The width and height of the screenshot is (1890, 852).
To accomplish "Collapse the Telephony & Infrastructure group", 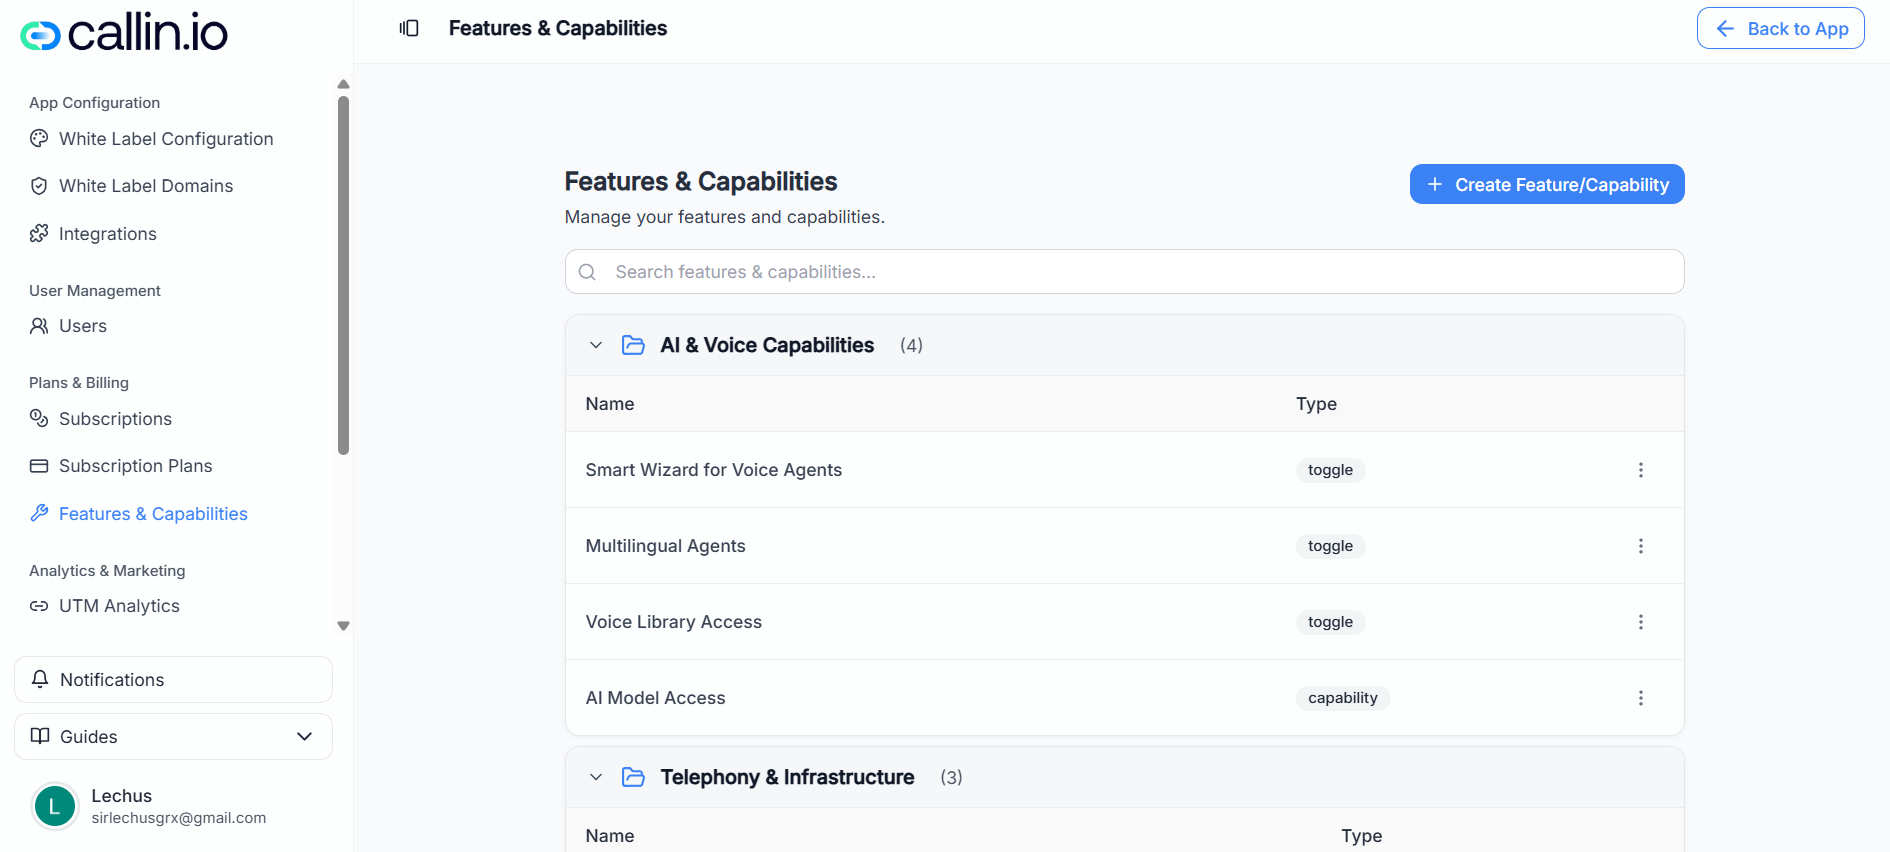I will (x=596, y=777).
